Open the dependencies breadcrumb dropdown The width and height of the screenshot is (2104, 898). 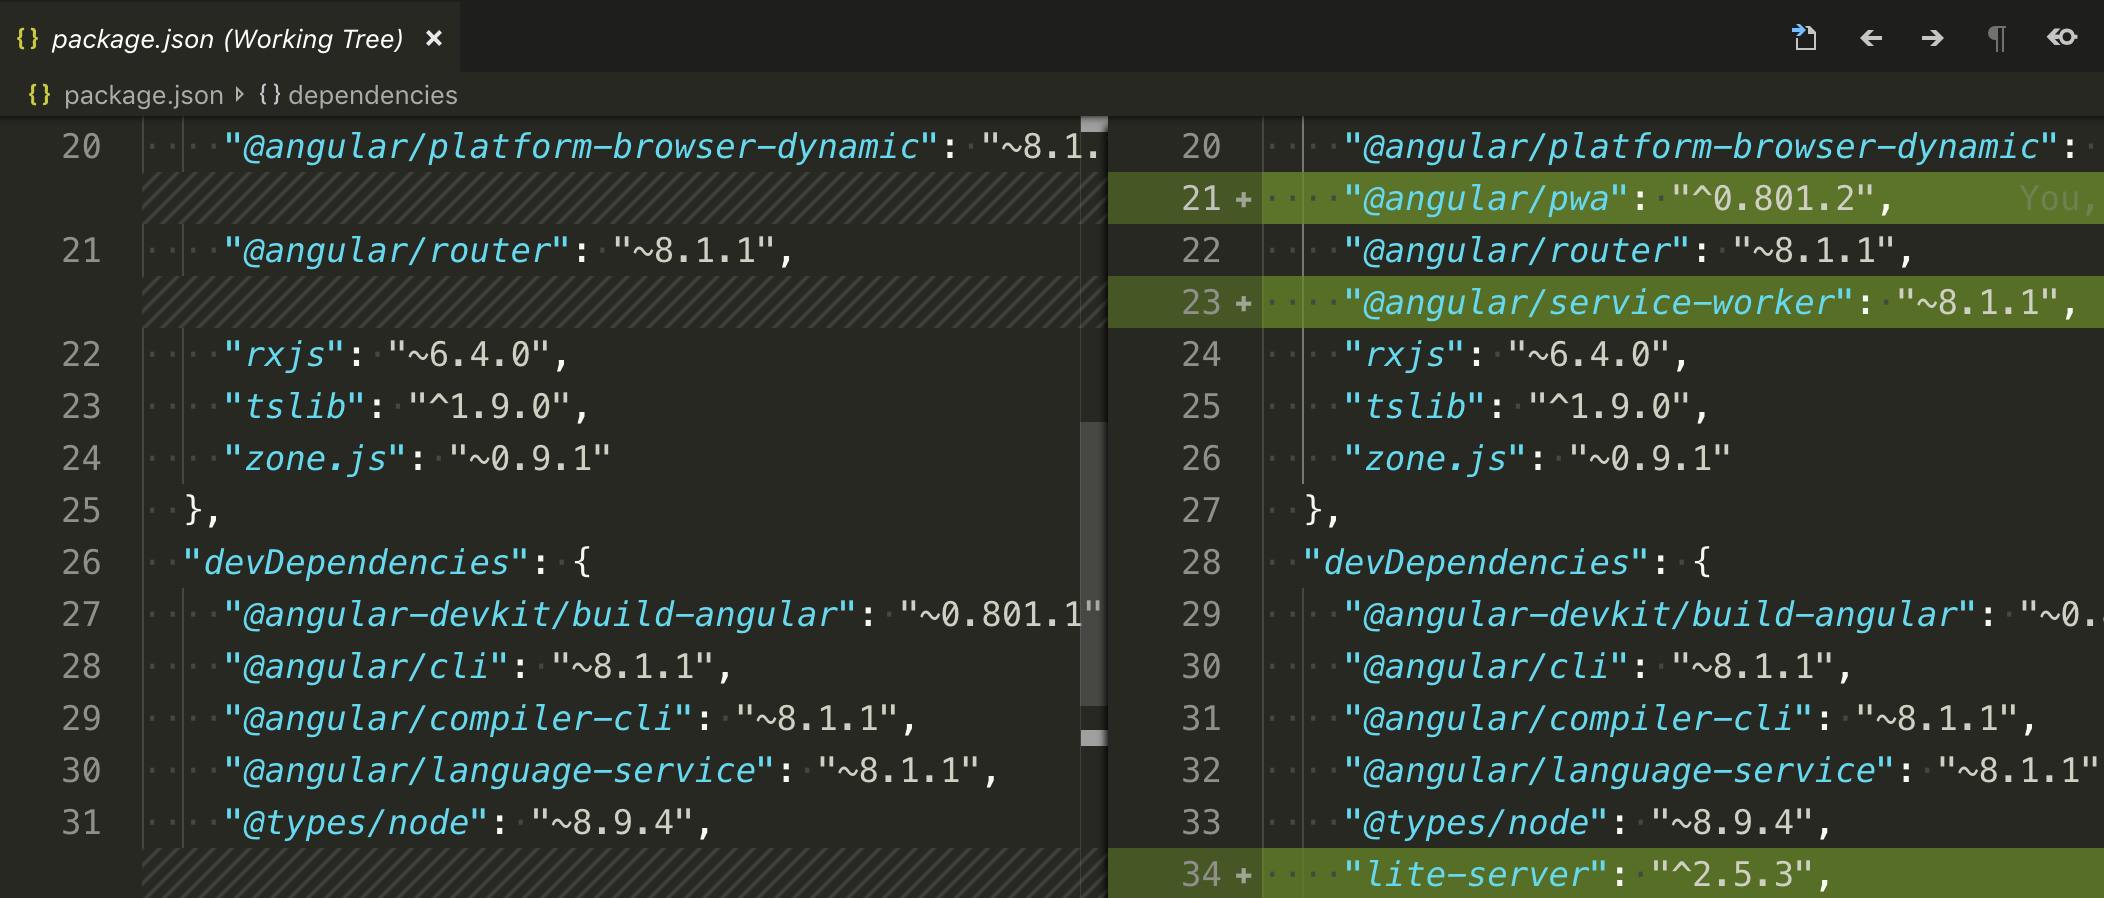(372, 95)
